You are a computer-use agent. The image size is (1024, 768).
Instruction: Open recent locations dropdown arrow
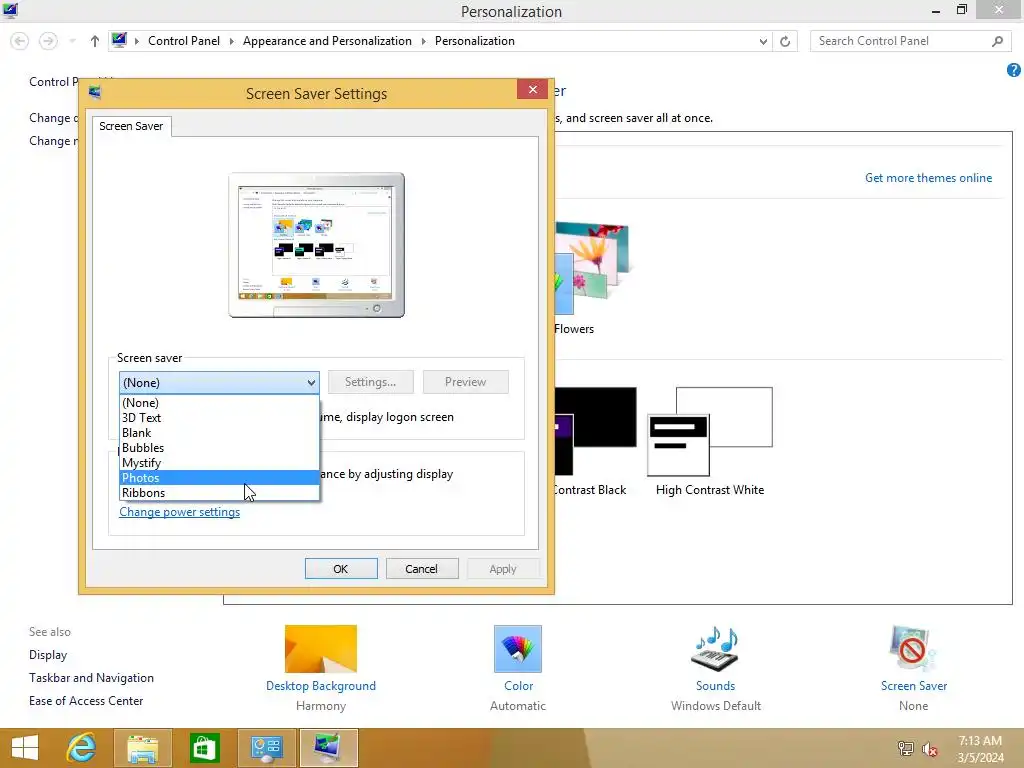(x=72, y=41)
